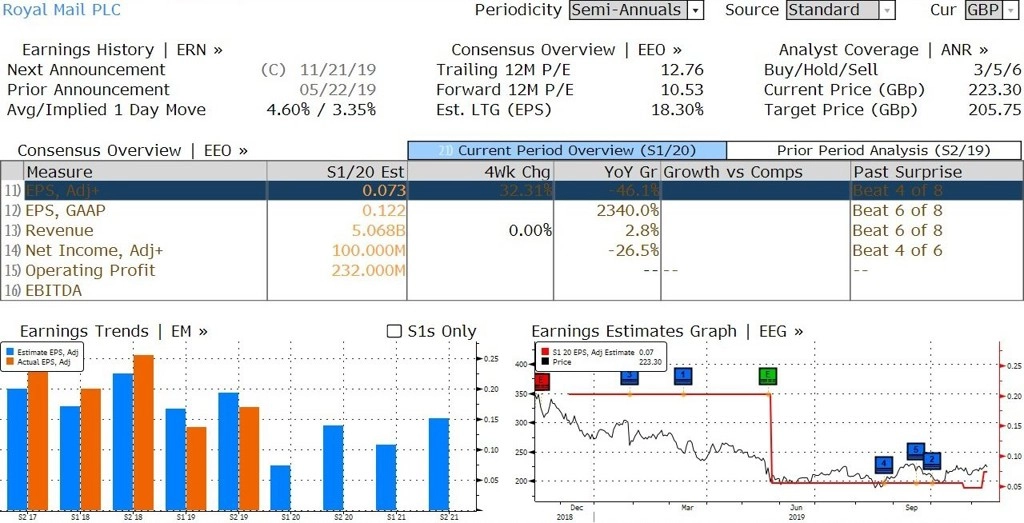
Task: Click the Measure column header
Action: (x=144, y=172)
